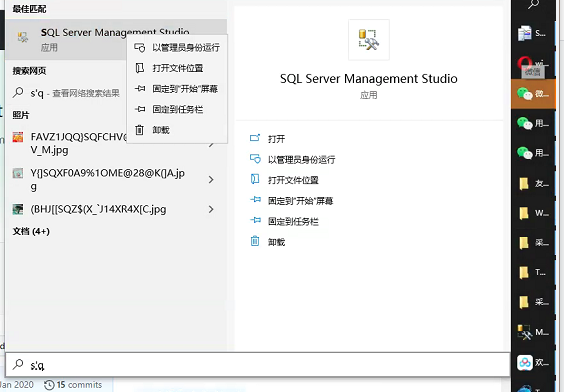The image size is (564, 392).
Task: Choose 以管理员身份运行 in the context menu
Action: [x=177, y=47]
